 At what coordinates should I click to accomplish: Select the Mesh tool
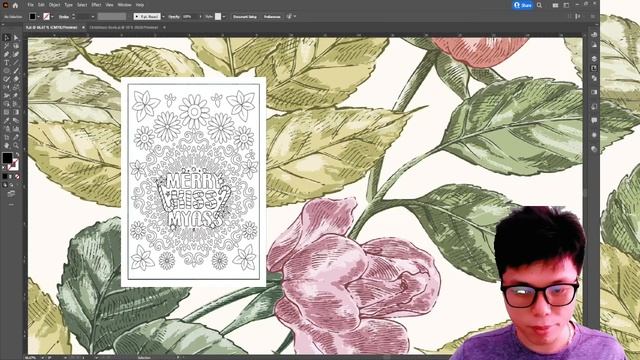(7, 112)
